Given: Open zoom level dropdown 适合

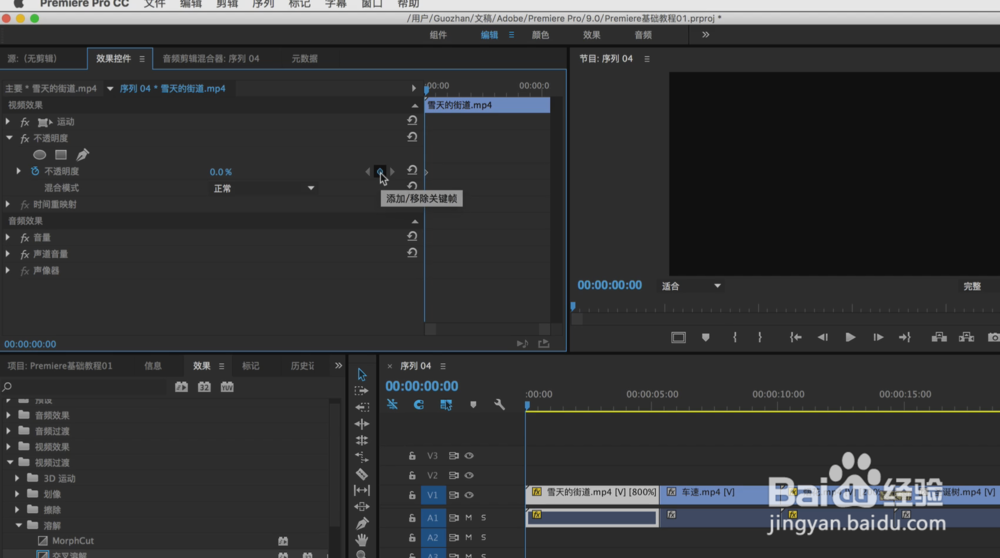Looking at the screenshot, I should [x=691, y=286].
